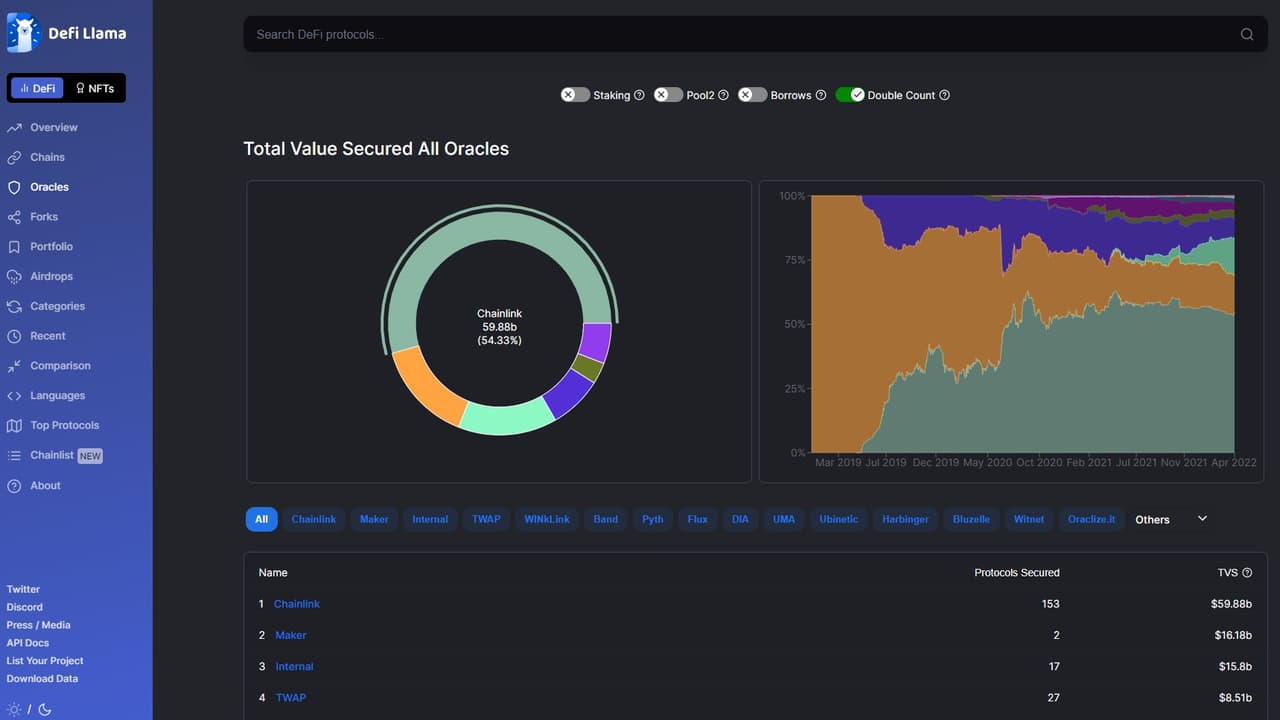The height and width of the screenshot is (720, 1280).
Task: Turn on the Borrows toggle
Action: tap(752, 95)
